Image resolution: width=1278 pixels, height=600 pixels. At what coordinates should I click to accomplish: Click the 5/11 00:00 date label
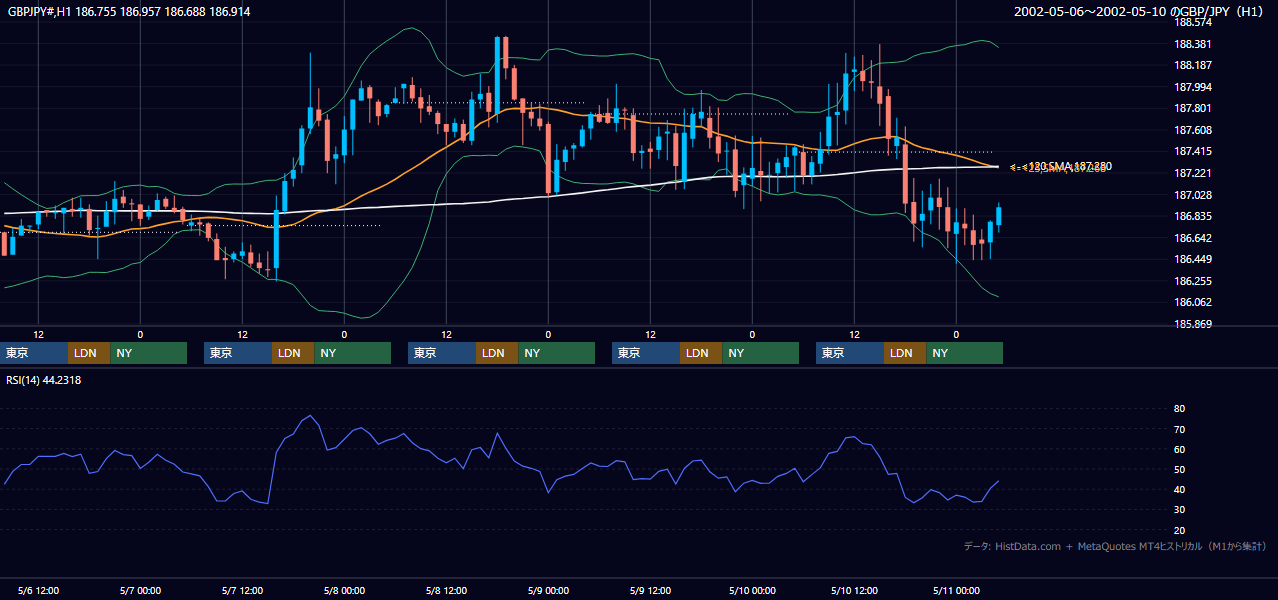coord(956,591)
